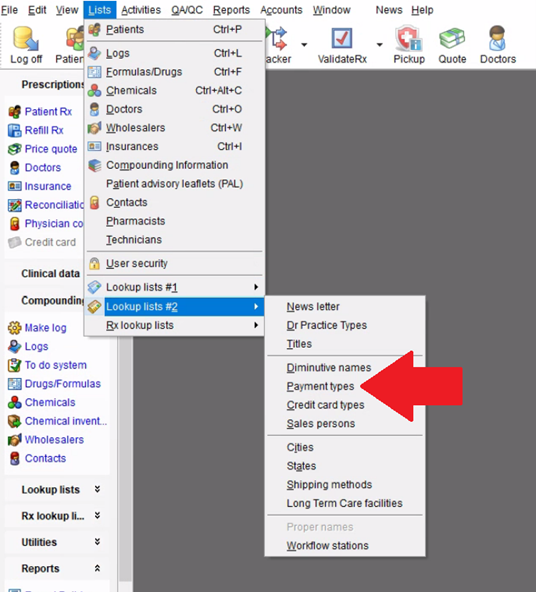
Task: Open dropdown arrow next to ValidateRx
Action: (x=380, y=45)
